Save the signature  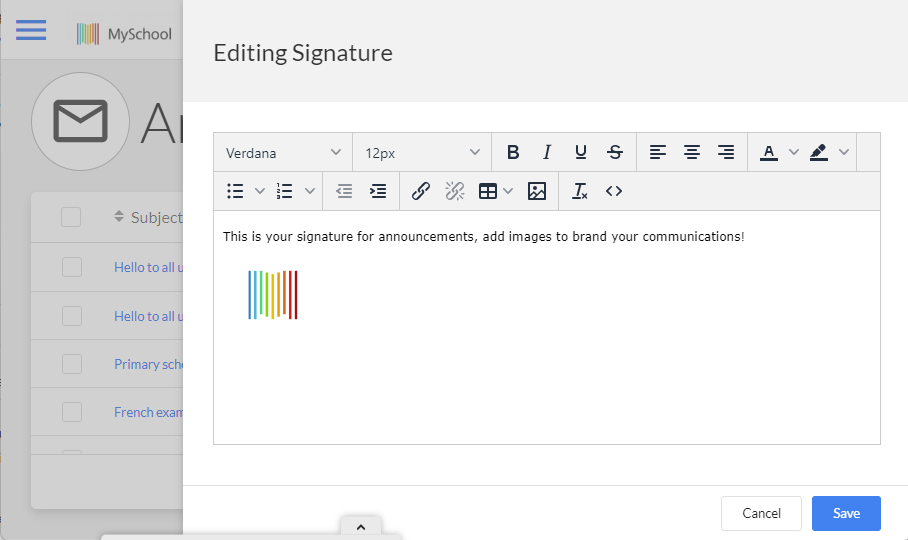(846, 513)
